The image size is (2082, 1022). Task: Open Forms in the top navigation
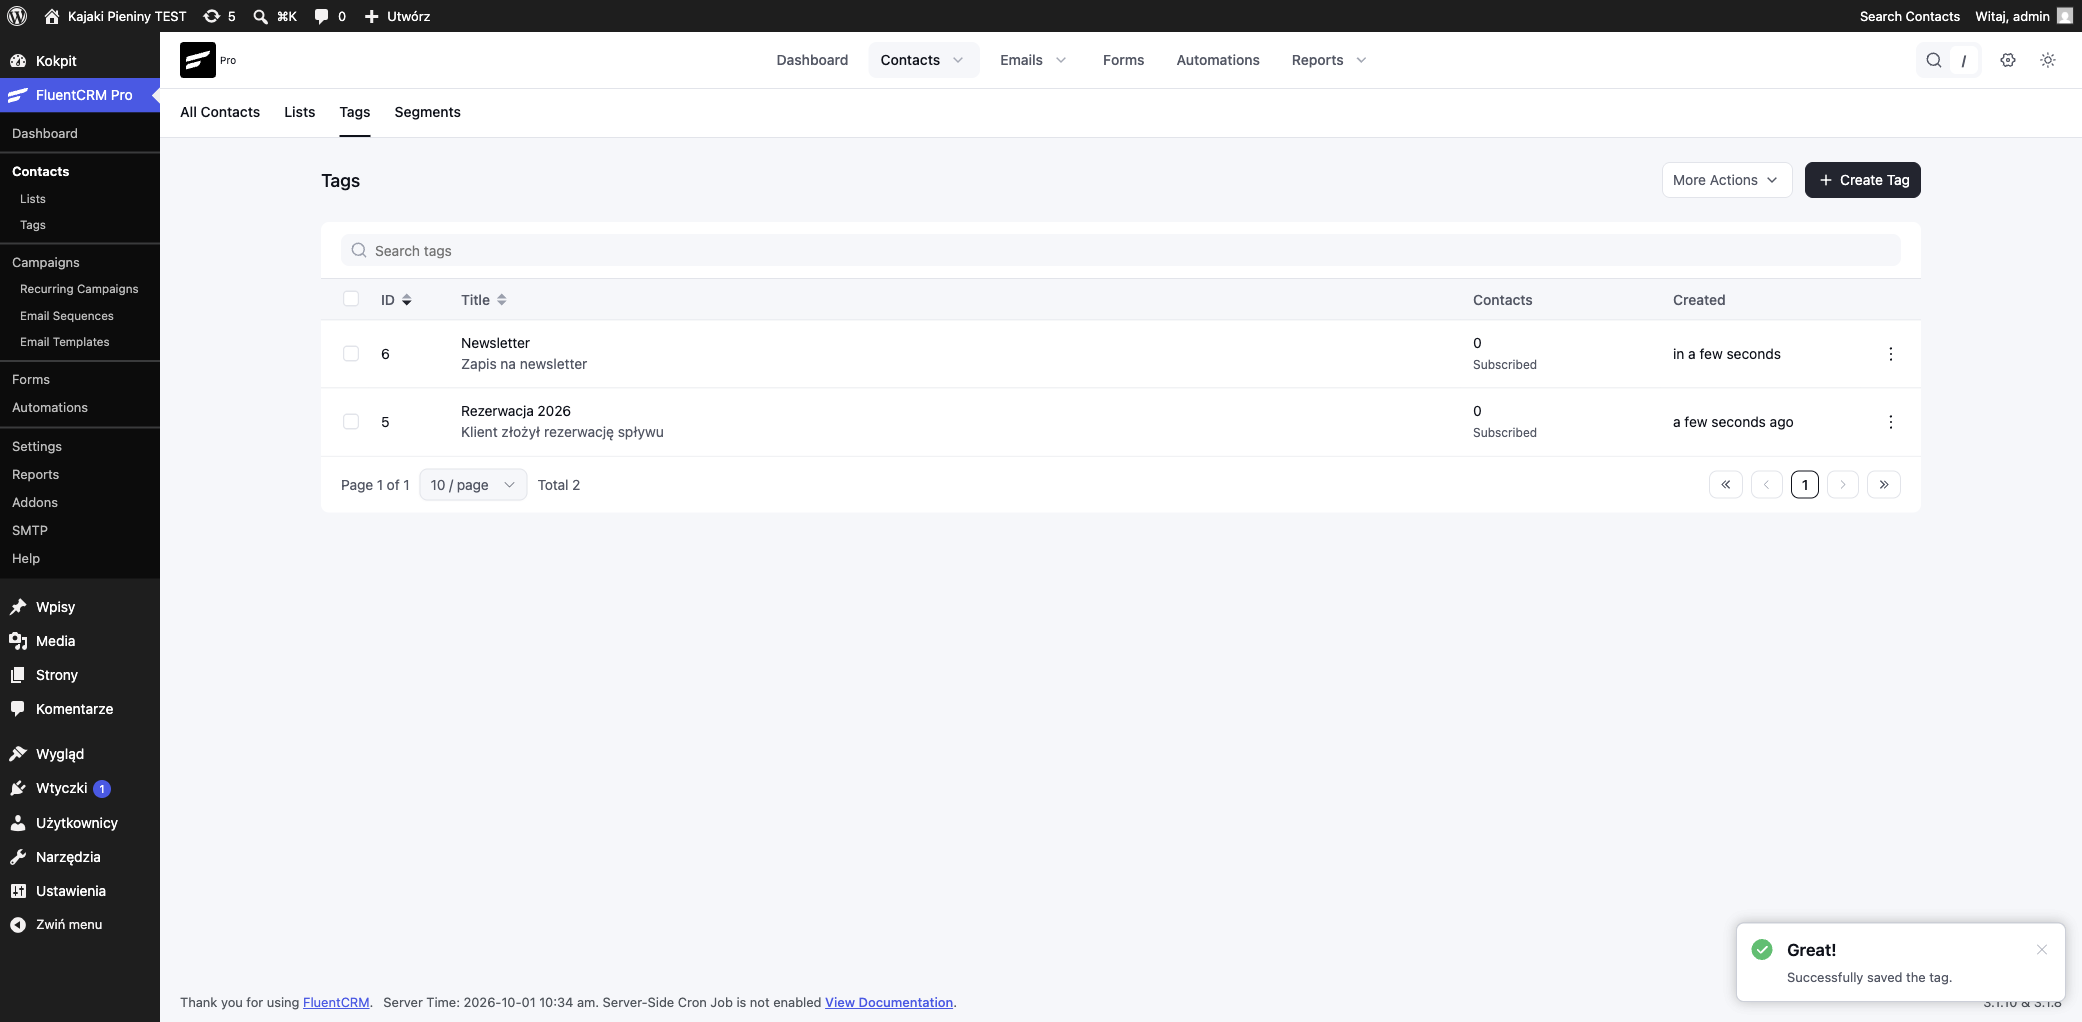coord(1123,60)
